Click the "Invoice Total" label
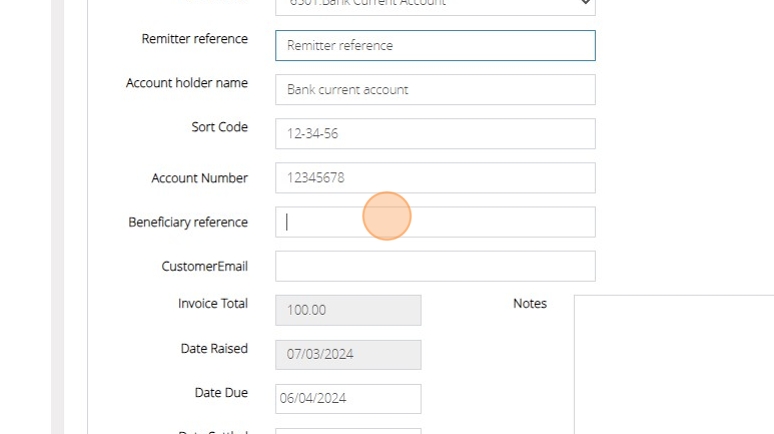This screenshot has width=774, height=434. 212,303
